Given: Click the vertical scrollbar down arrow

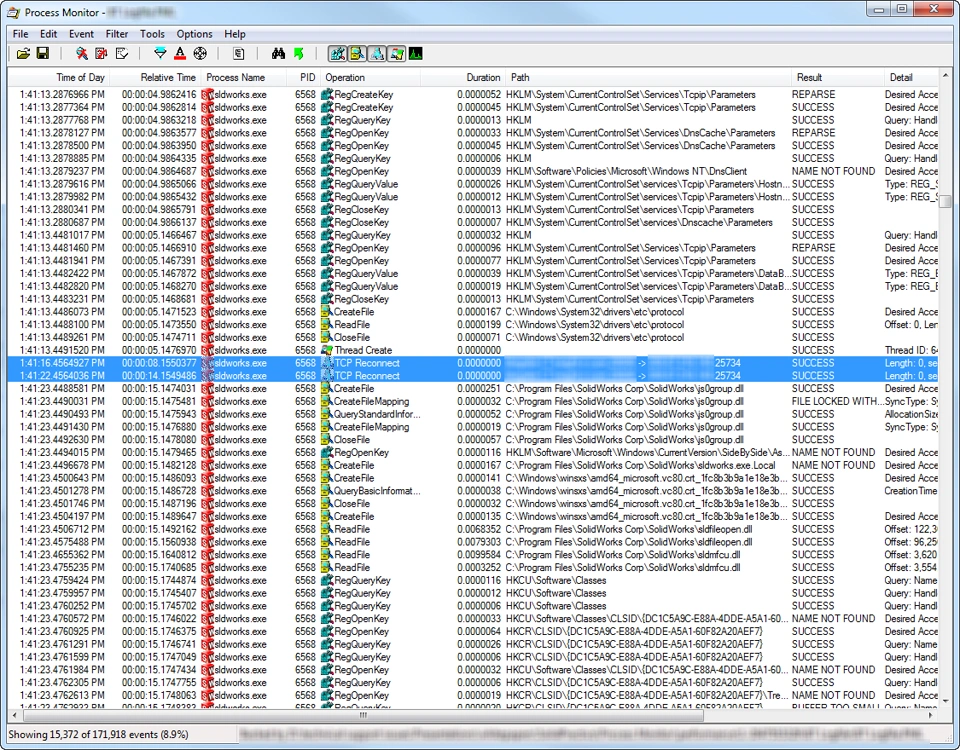Looking at the screenshot, I should tap(946, 702).
